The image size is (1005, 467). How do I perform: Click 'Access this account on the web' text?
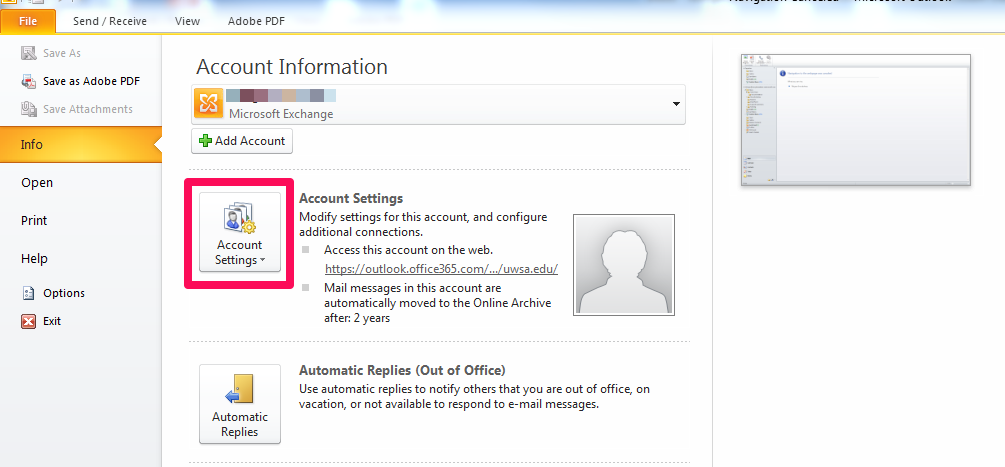[408, 250]
